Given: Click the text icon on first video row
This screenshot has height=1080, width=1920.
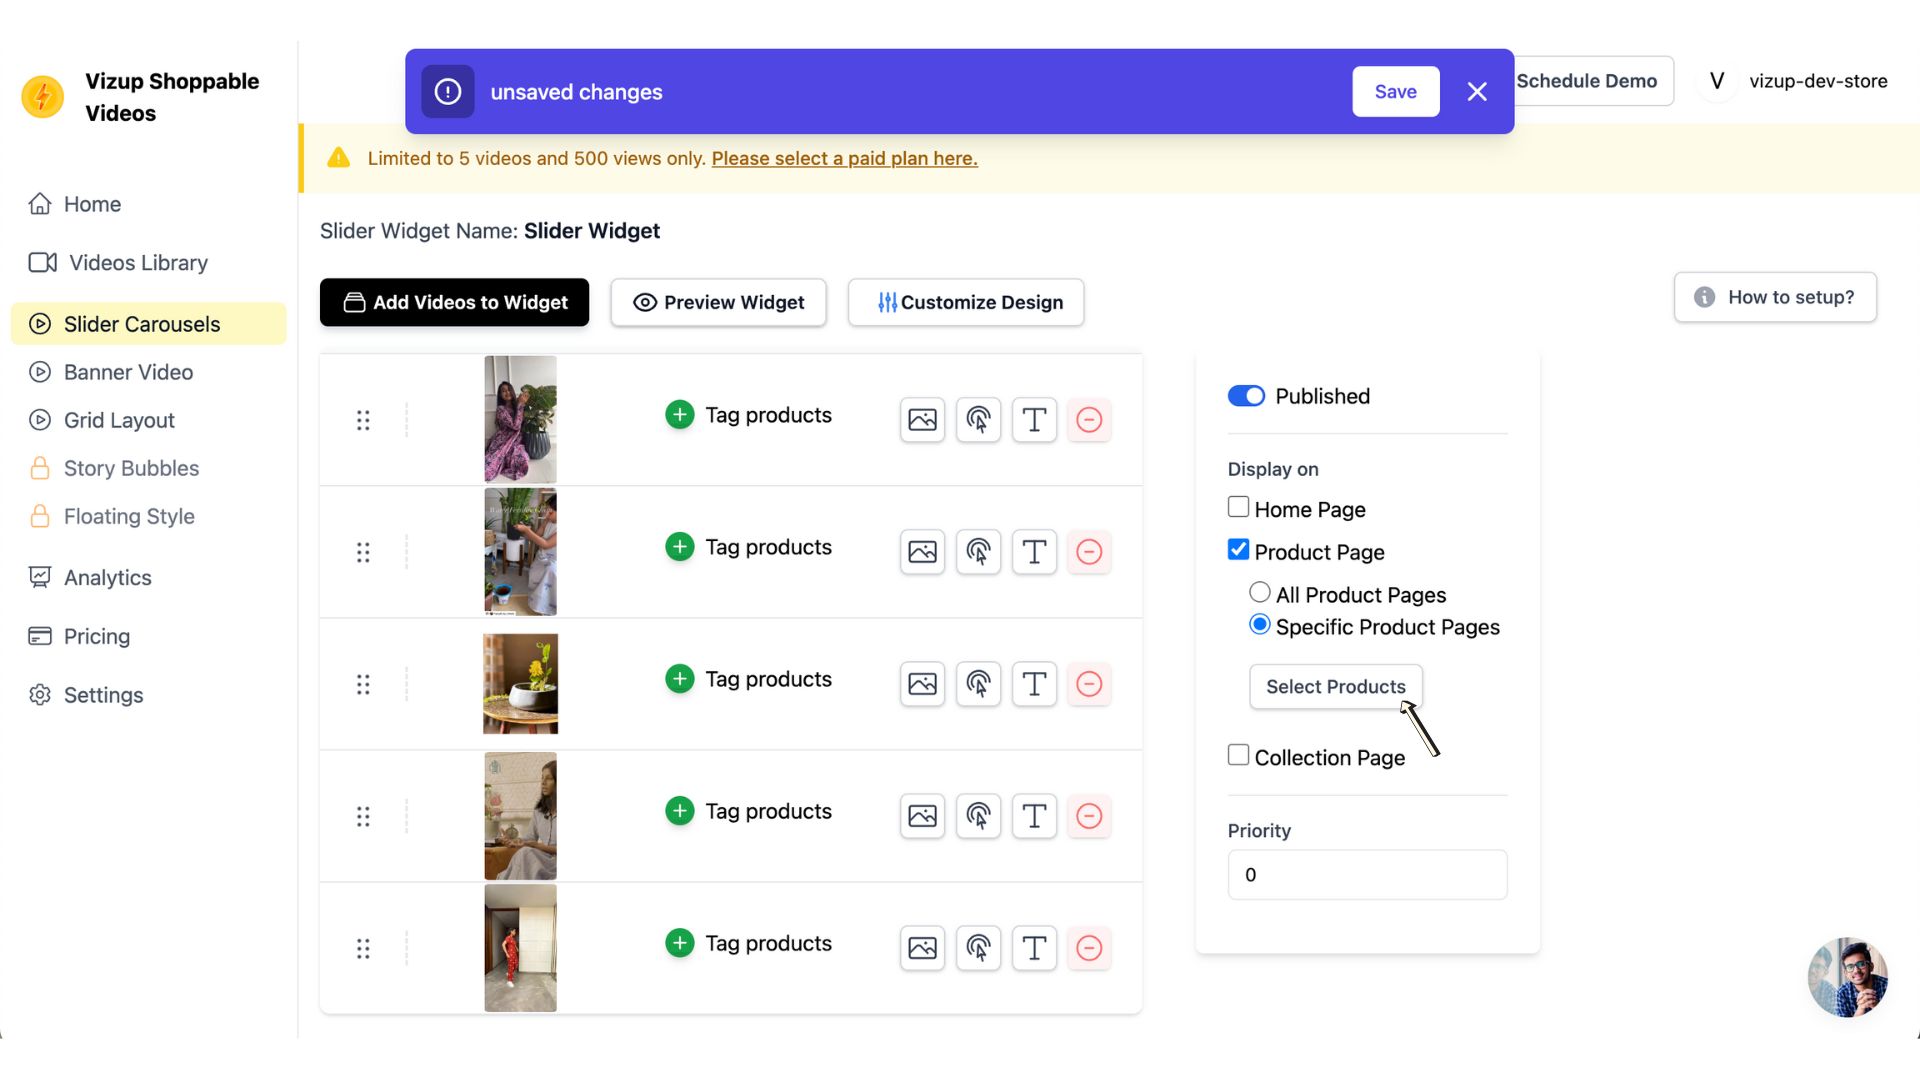Looking at the screenshot, I should [x=1035, y=419].
